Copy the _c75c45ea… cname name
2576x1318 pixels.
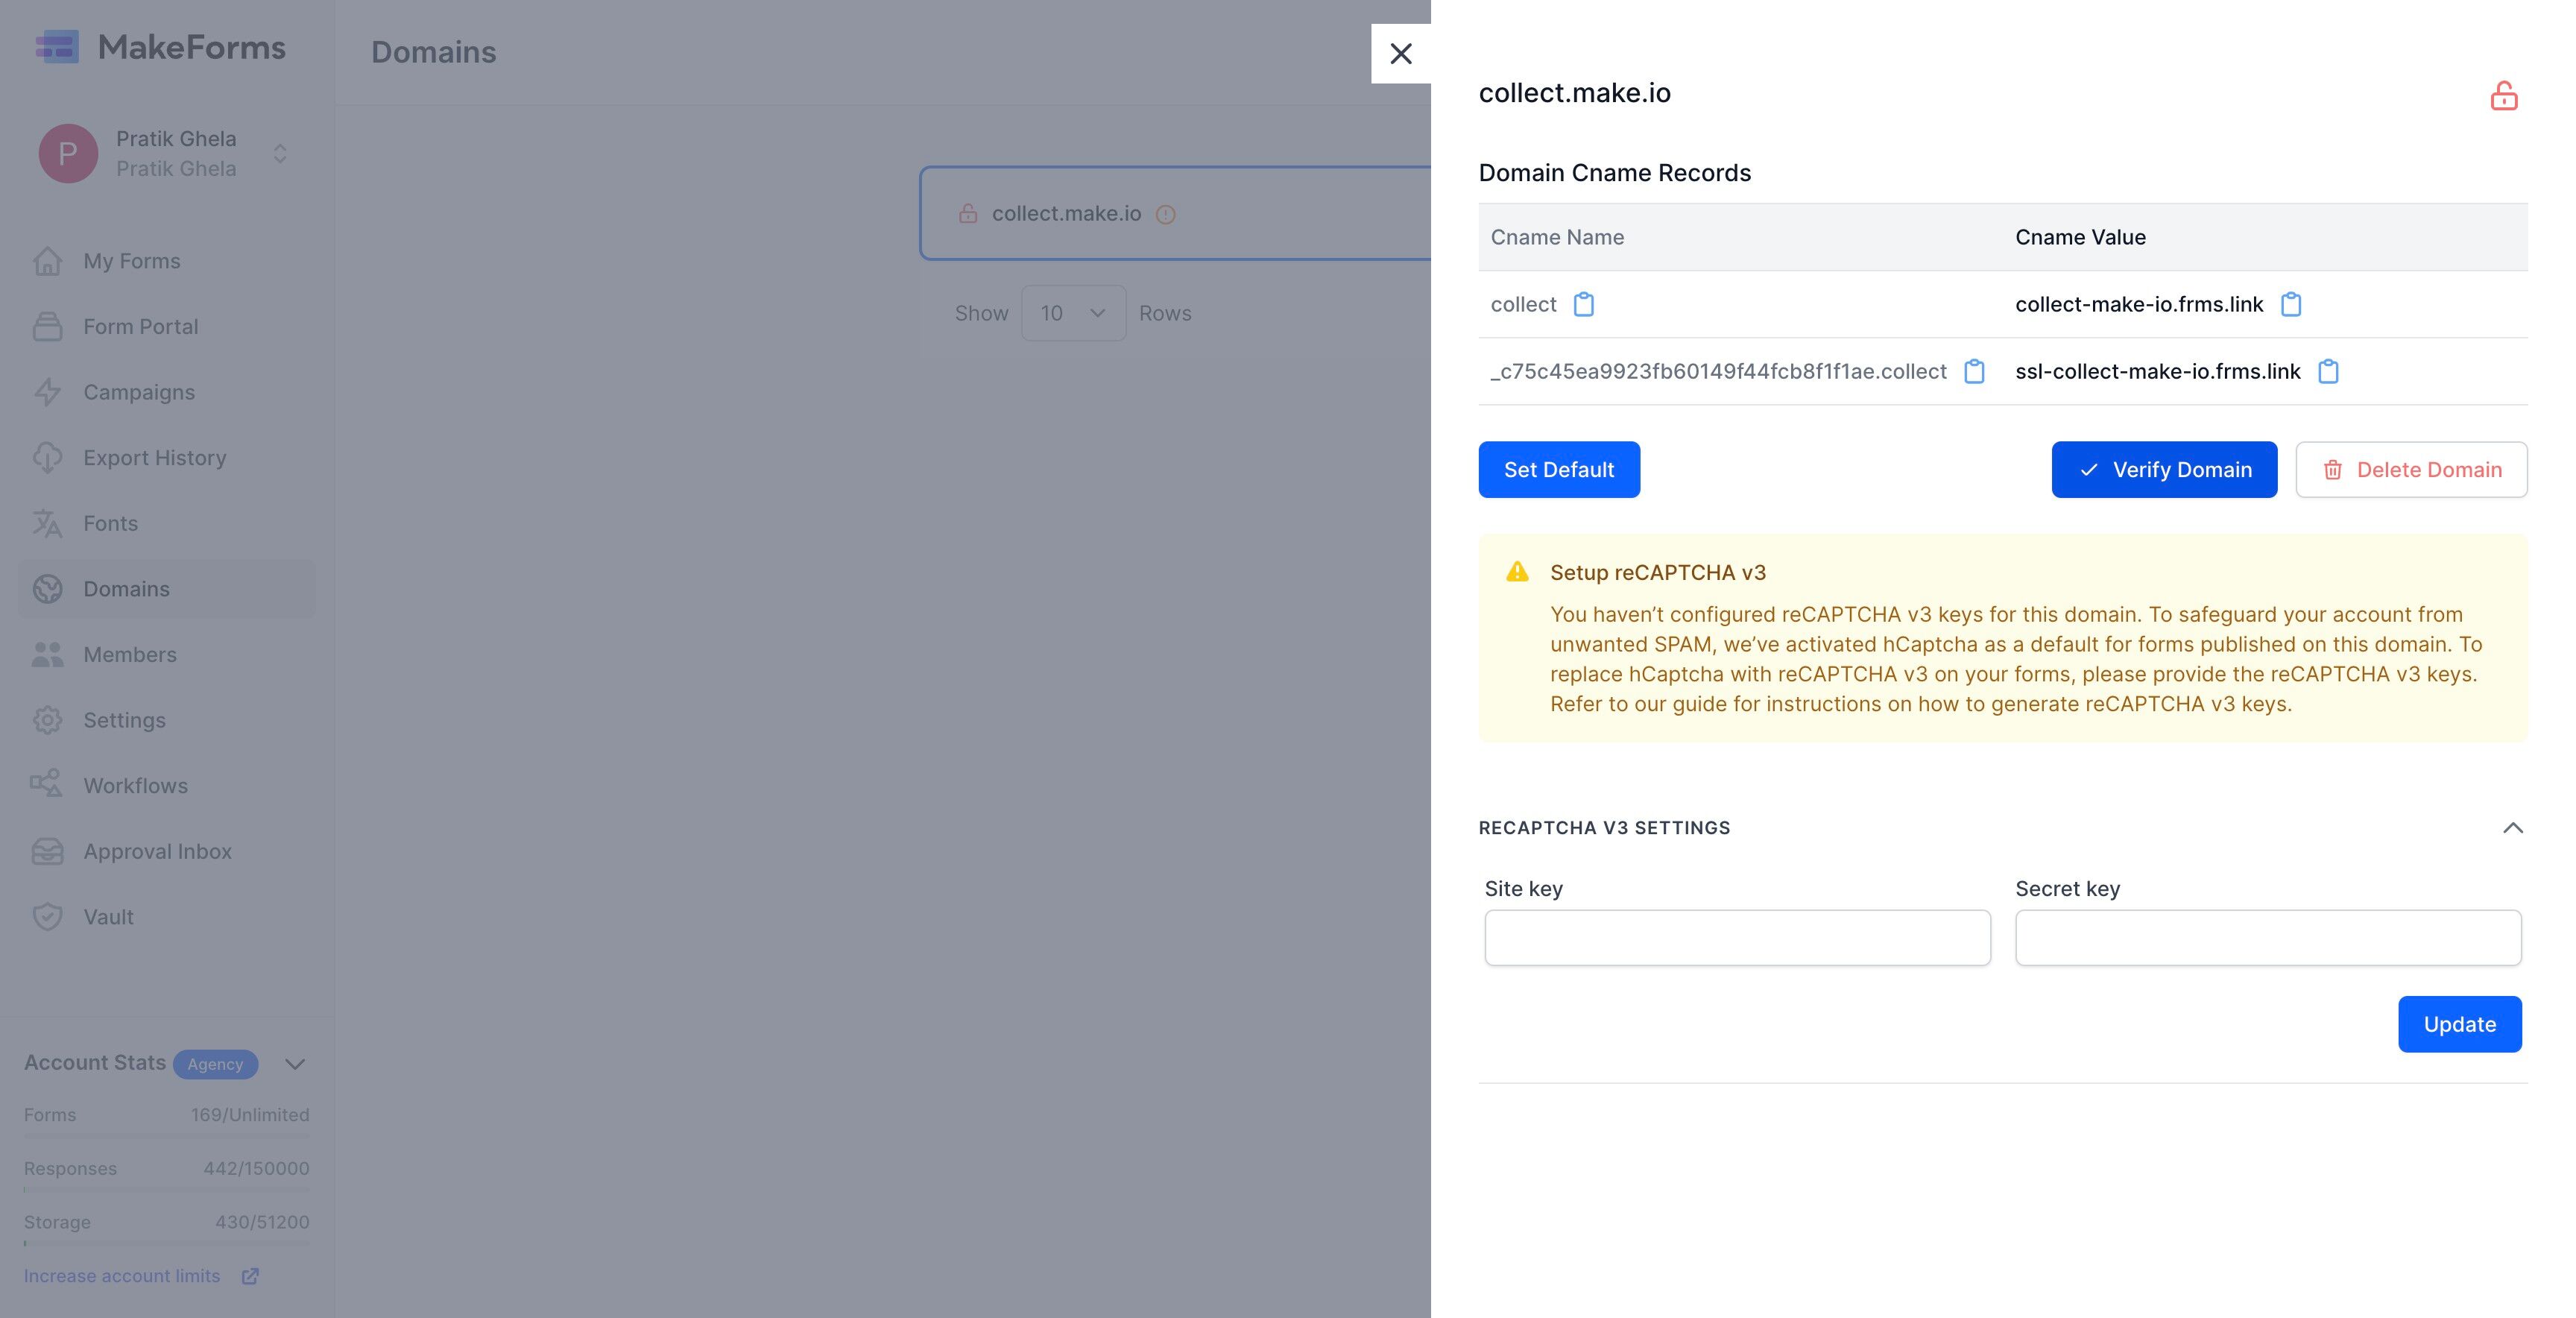coord(1974,371)
